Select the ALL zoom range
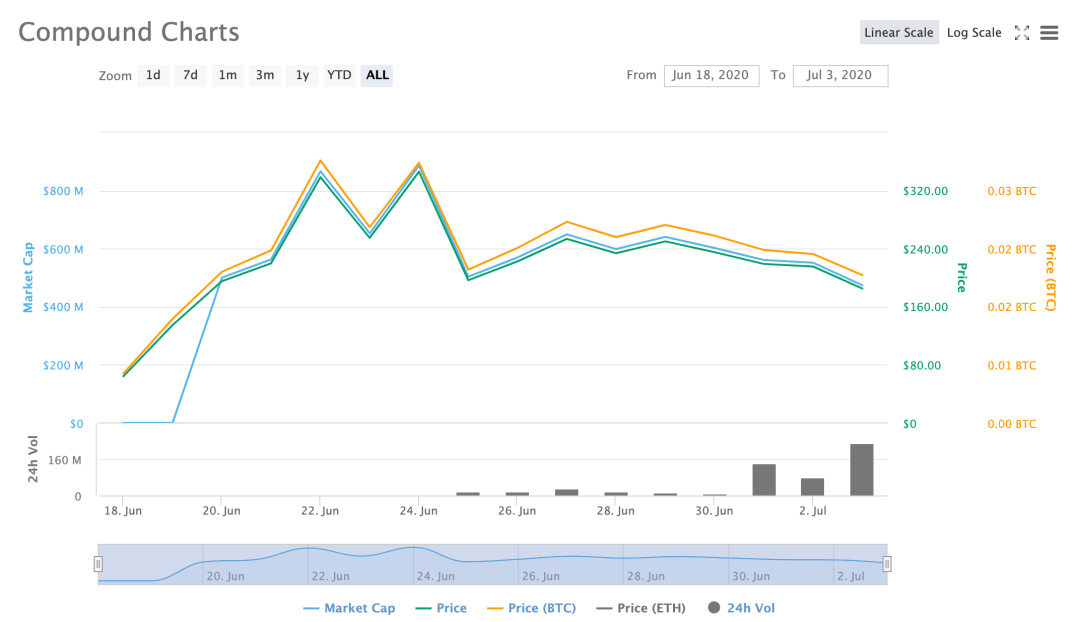The height and width of the screenshot is (622, 1080). coord(377,75)
